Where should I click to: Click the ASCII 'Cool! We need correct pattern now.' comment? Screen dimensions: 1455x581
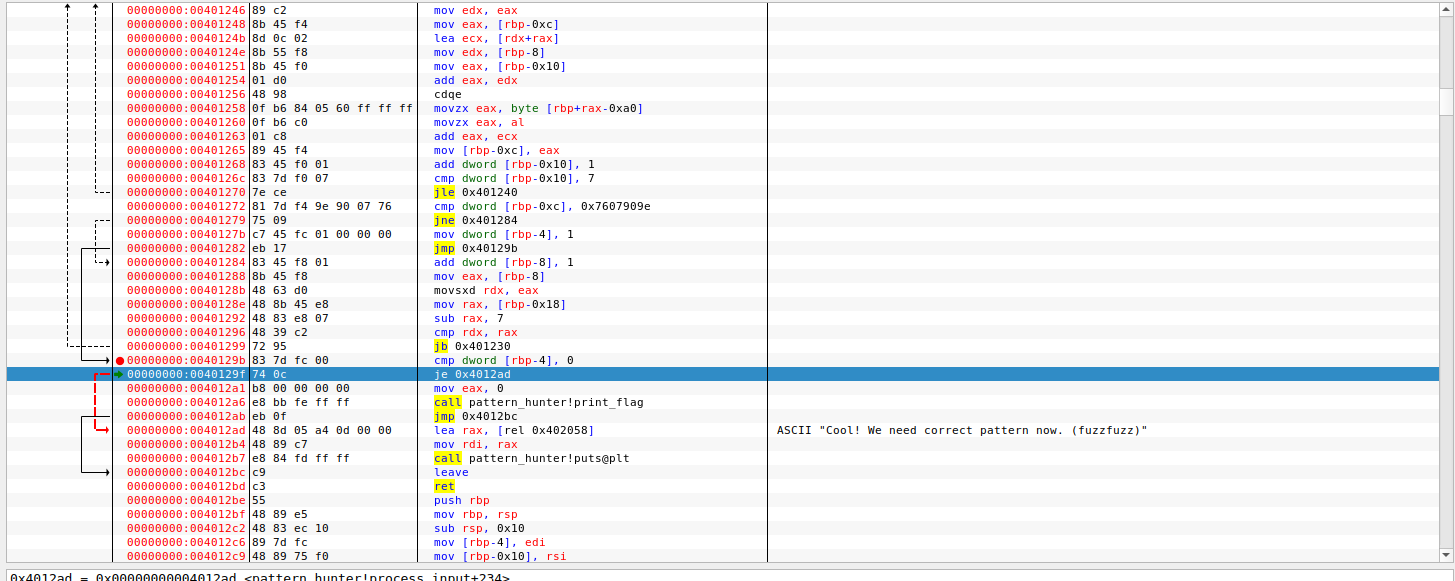(962, 430)
